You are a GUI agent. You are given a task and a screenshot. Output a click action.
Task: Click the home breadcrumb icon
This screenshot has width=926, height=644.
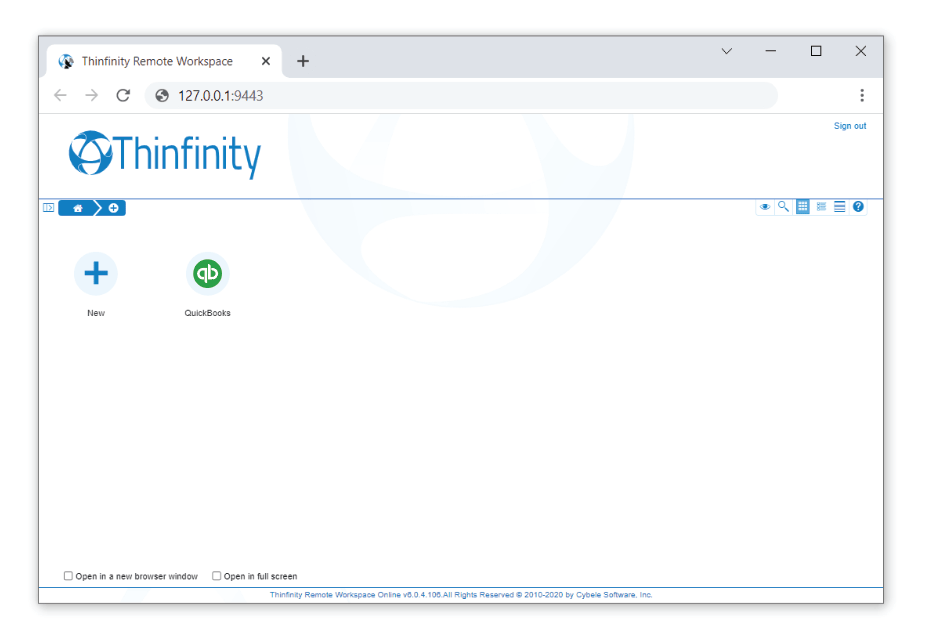[x=77, y=208]
